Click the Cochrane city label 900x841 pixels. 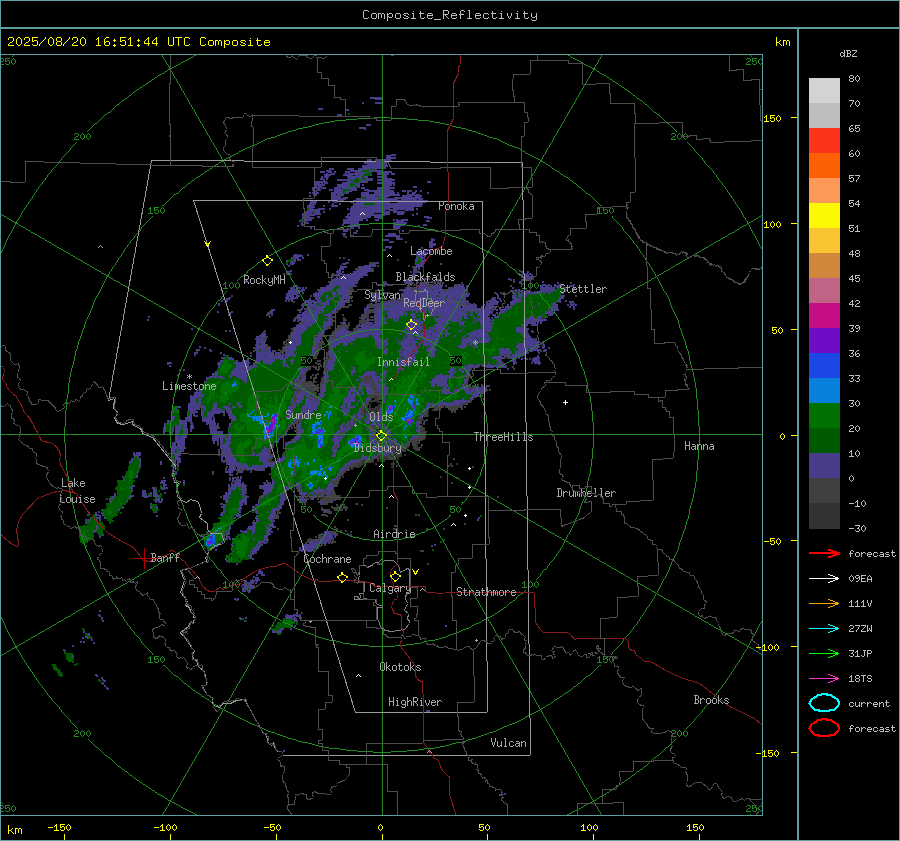click(x=327, y=559)
